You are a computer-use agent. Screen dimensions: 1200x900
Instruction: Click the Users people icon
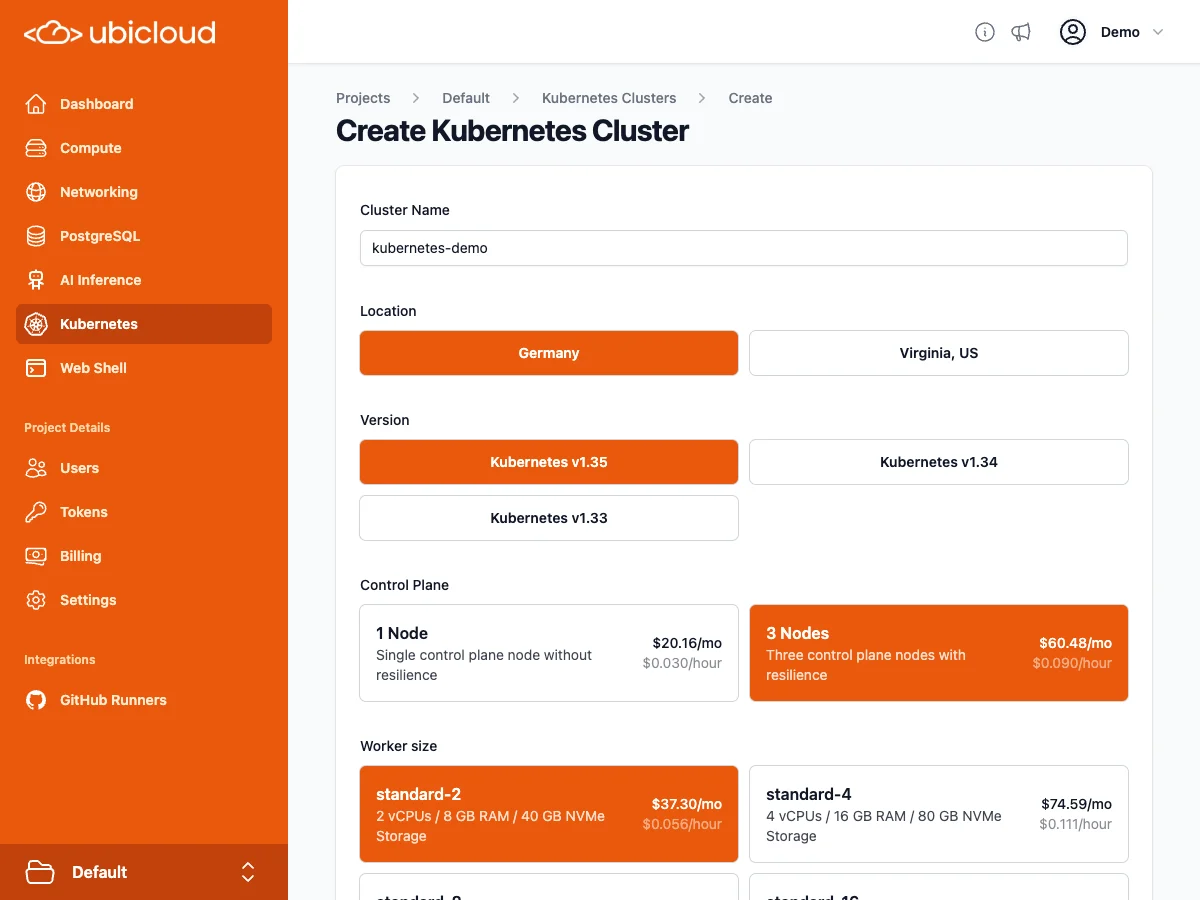pos(36,468)
